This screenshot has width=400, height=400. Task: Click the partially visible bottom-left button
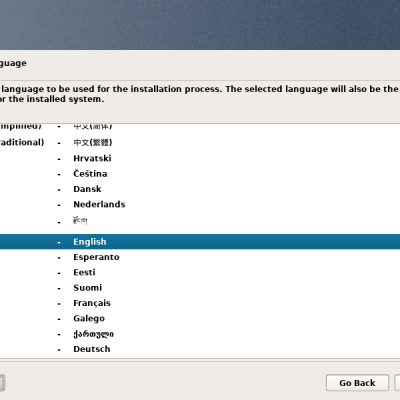click(x=2, y=383)
